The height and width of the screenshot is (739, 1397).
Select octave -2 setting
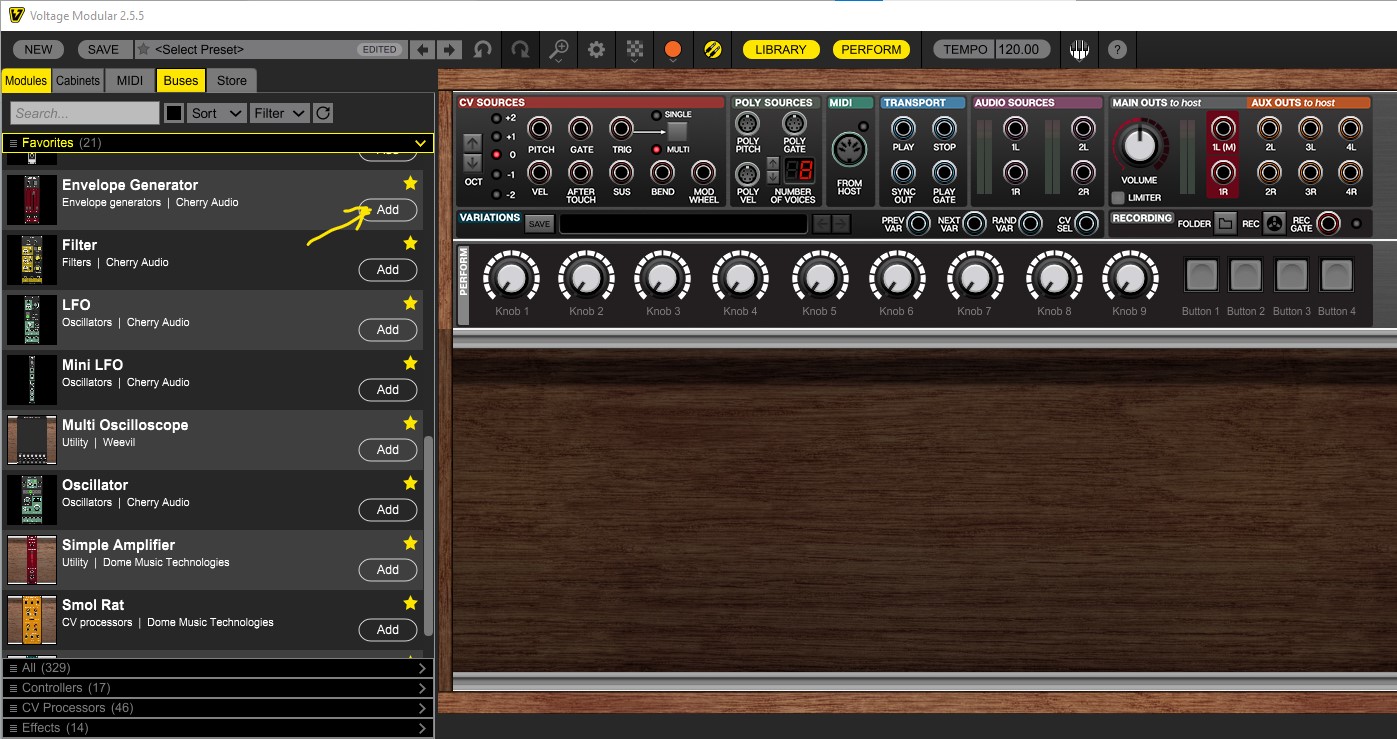[497, 194]
